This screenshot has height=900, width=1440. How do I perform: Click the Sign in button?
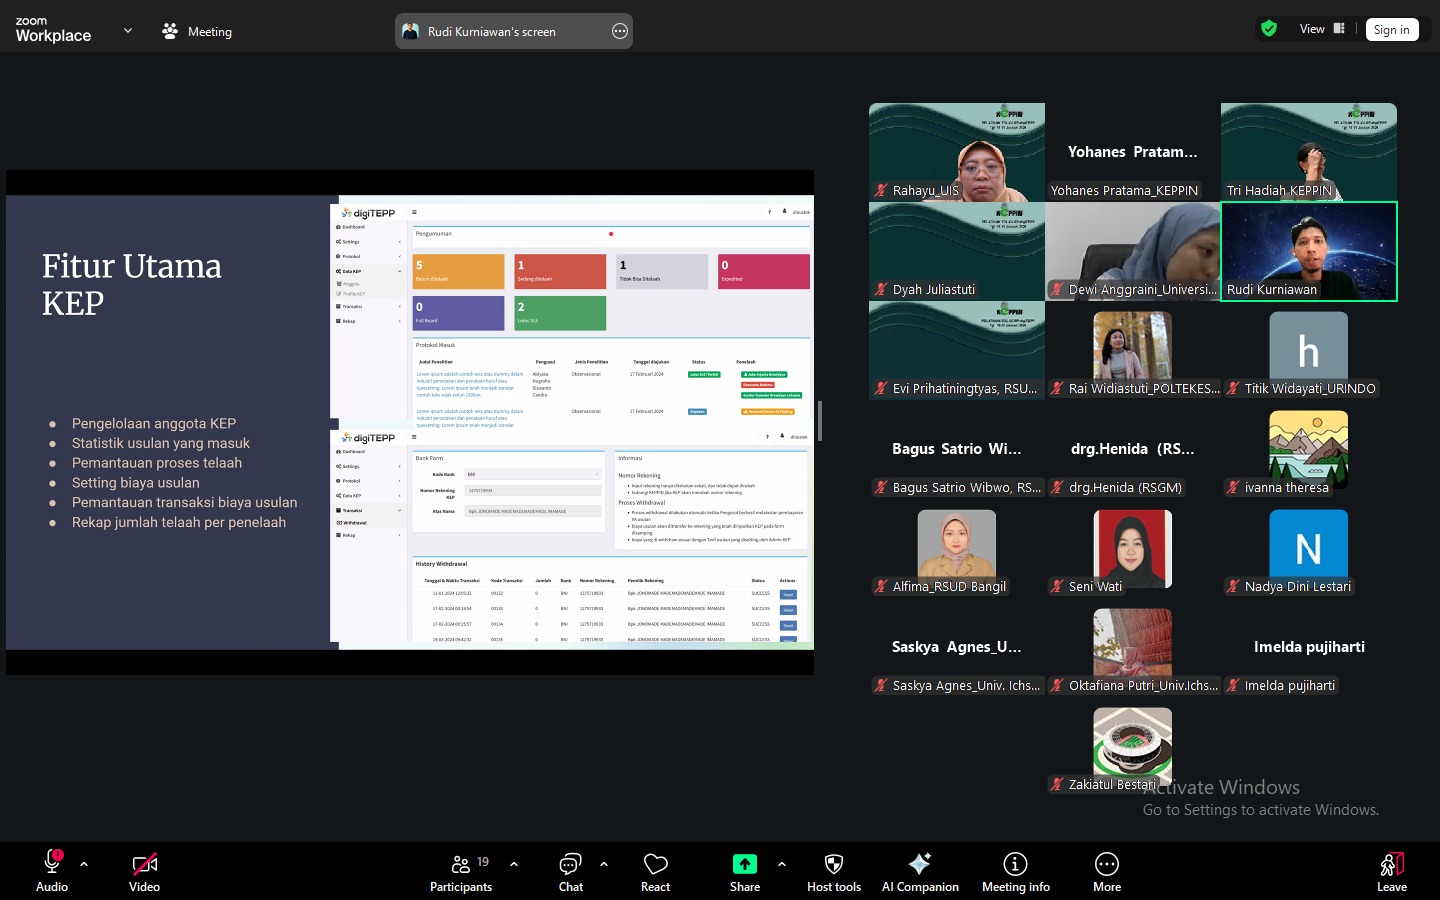[1391, 30]
